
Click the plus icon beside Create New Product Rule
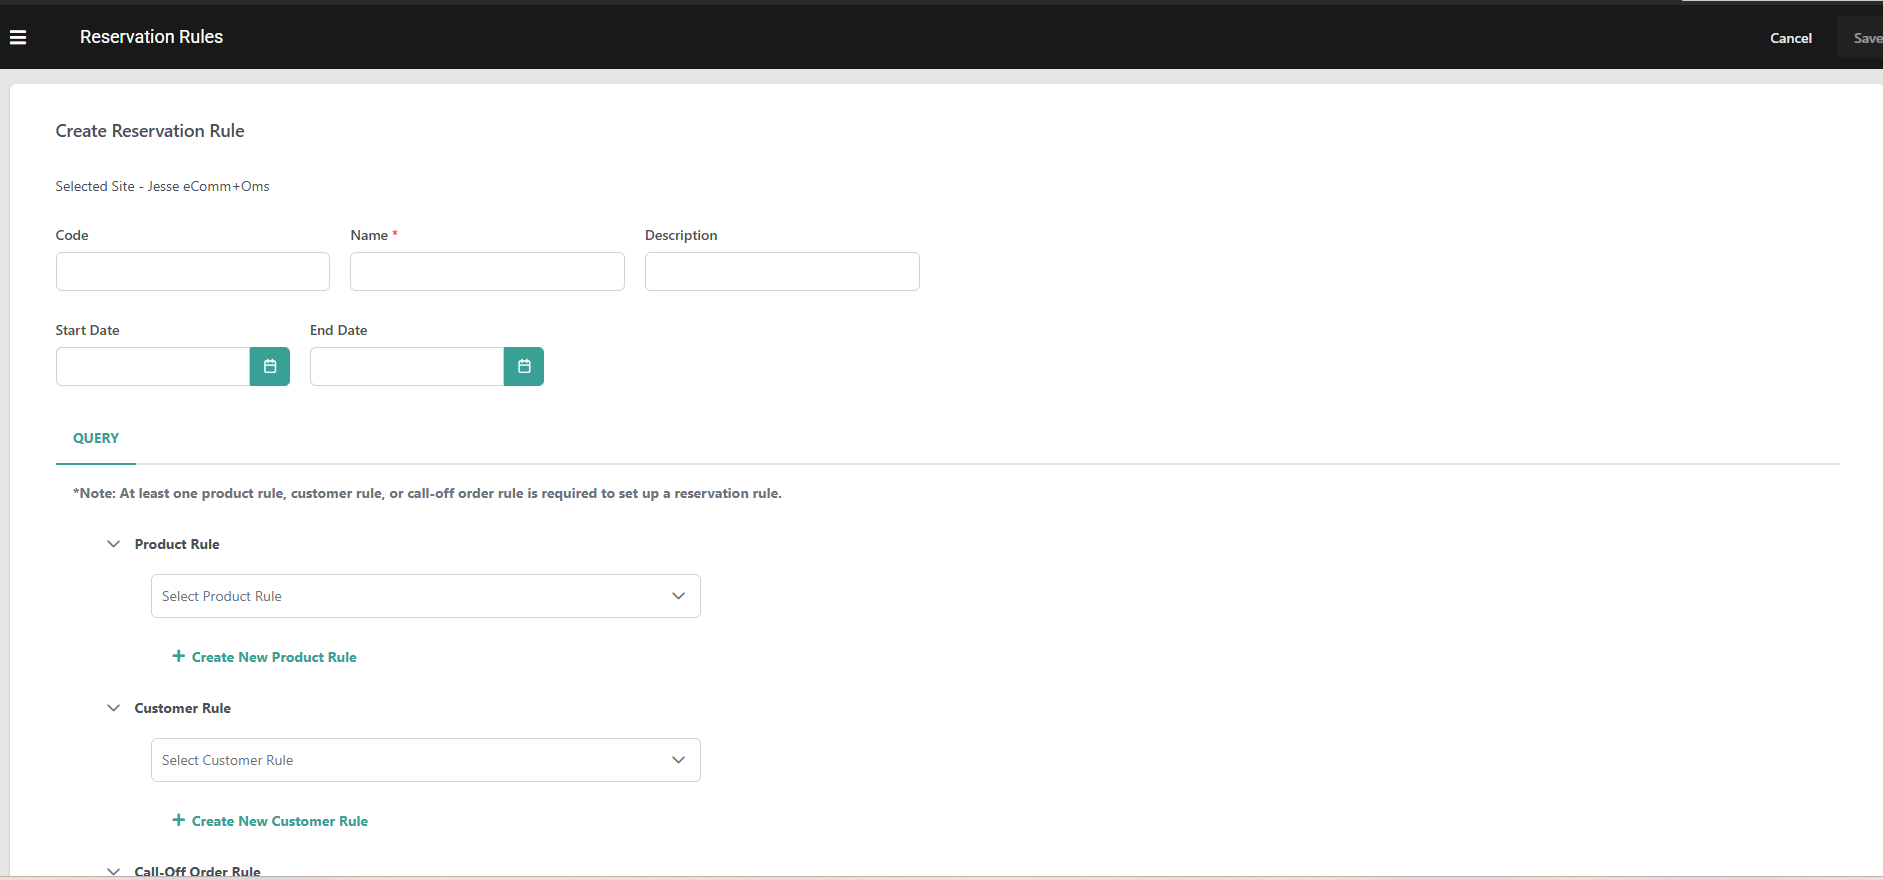(179, 656)
